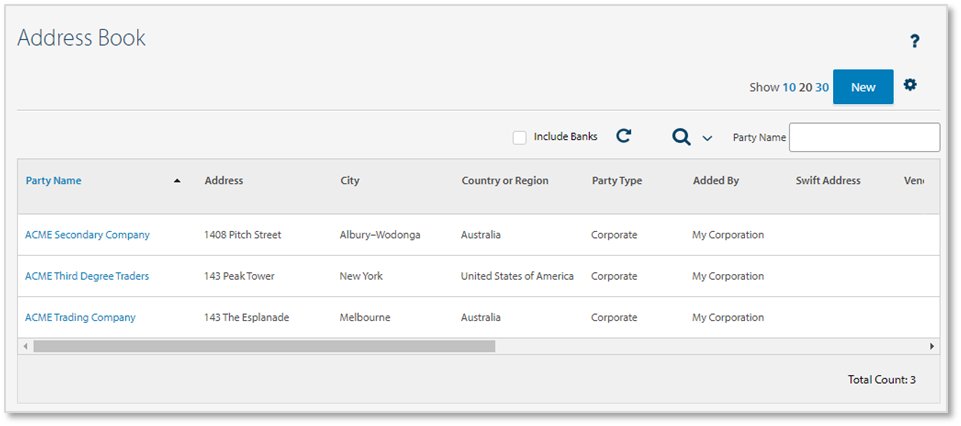Show 10 items per page

[789, 87]
